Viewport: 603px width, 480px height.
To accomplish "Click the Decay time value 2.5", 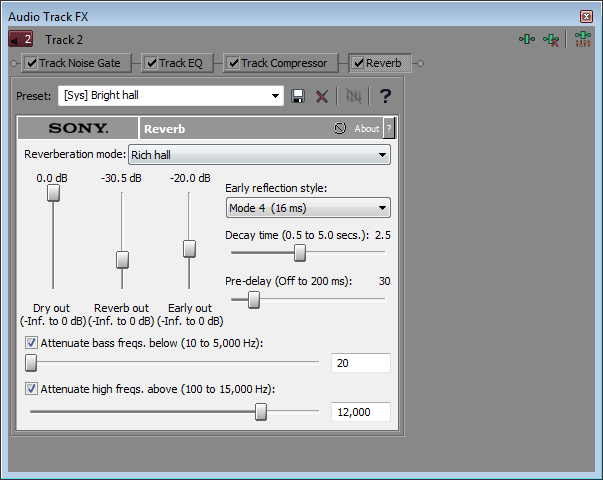I will click(383, 235).
